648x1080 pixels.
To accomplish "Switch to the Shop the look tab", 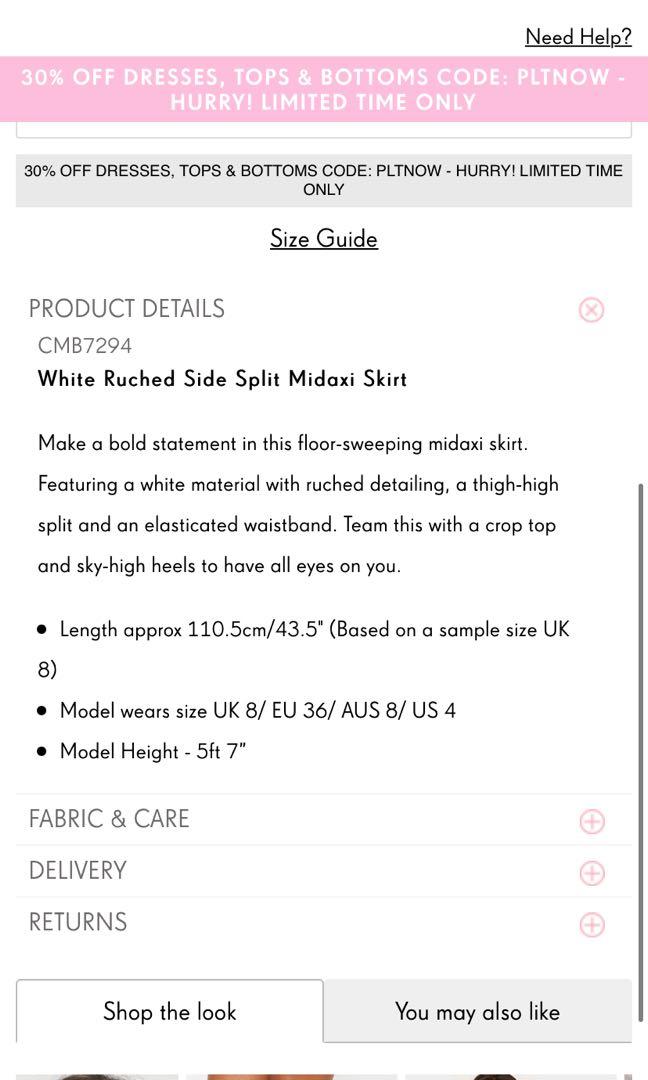I will (x=170, y=1012).
